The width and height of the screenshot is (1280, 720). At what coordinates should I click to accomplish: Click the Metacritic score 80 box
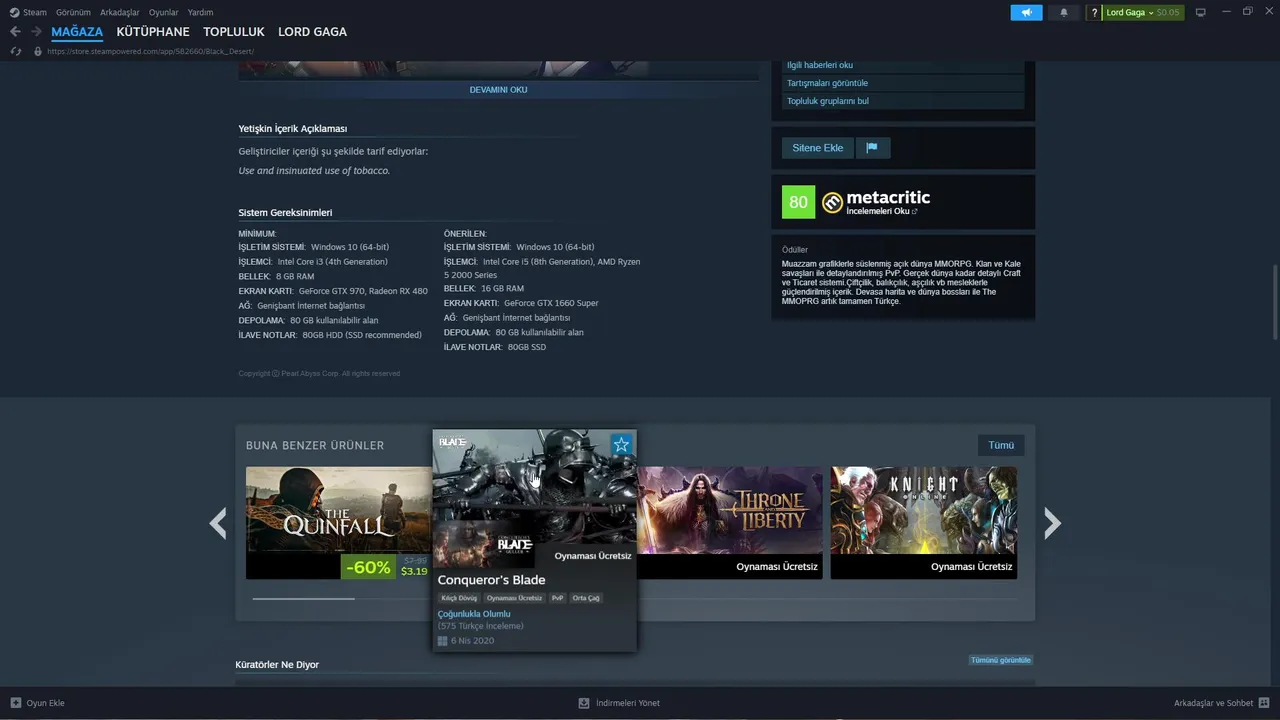pos(798,202)
